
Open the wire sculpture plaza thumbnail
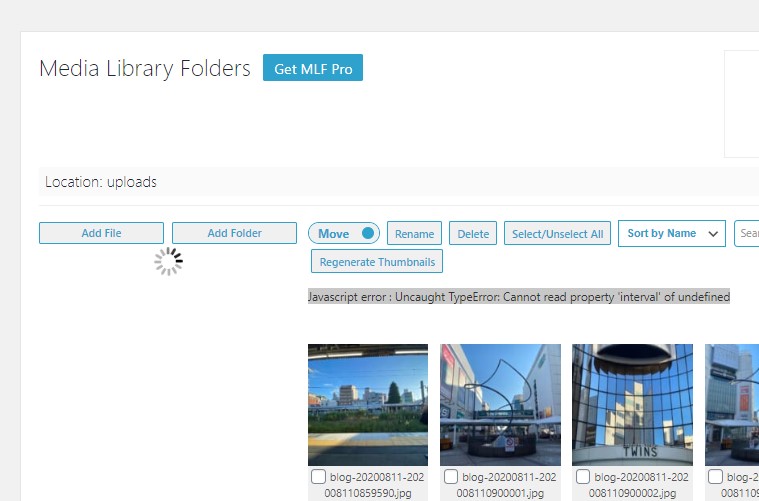click(501, 405)
